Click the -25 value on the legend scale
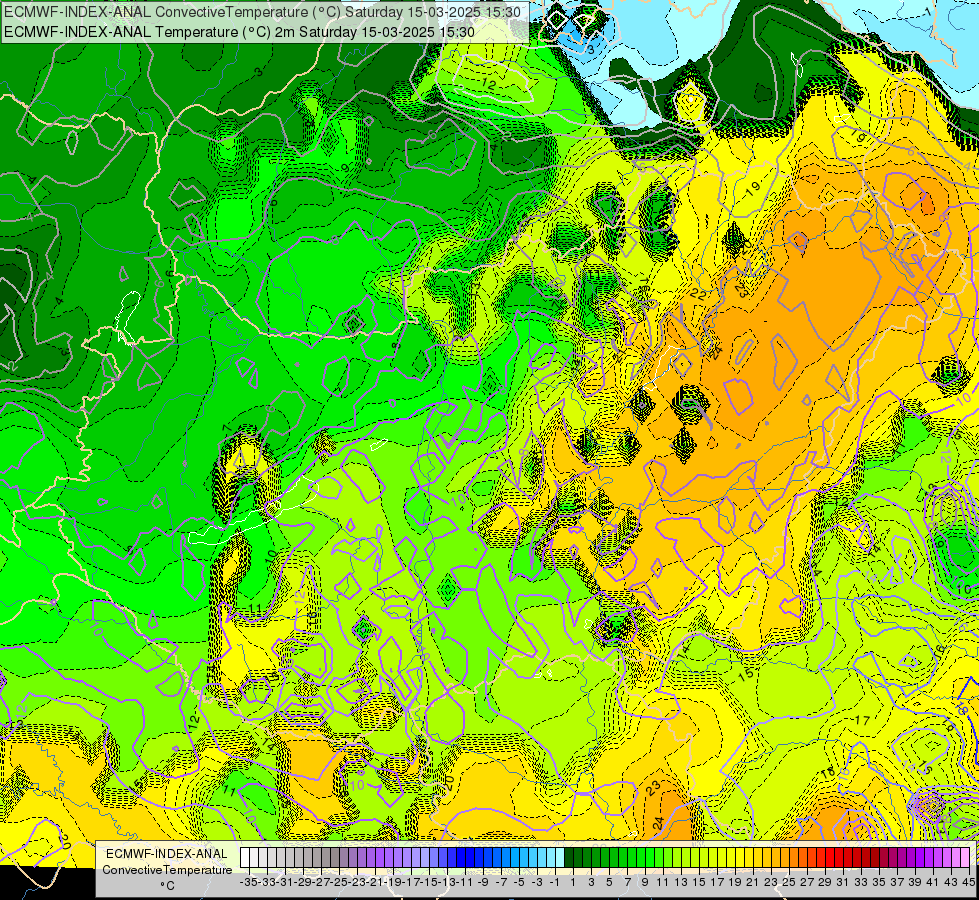Viewport: 979px width, 900px height. [x=339, y=882]
